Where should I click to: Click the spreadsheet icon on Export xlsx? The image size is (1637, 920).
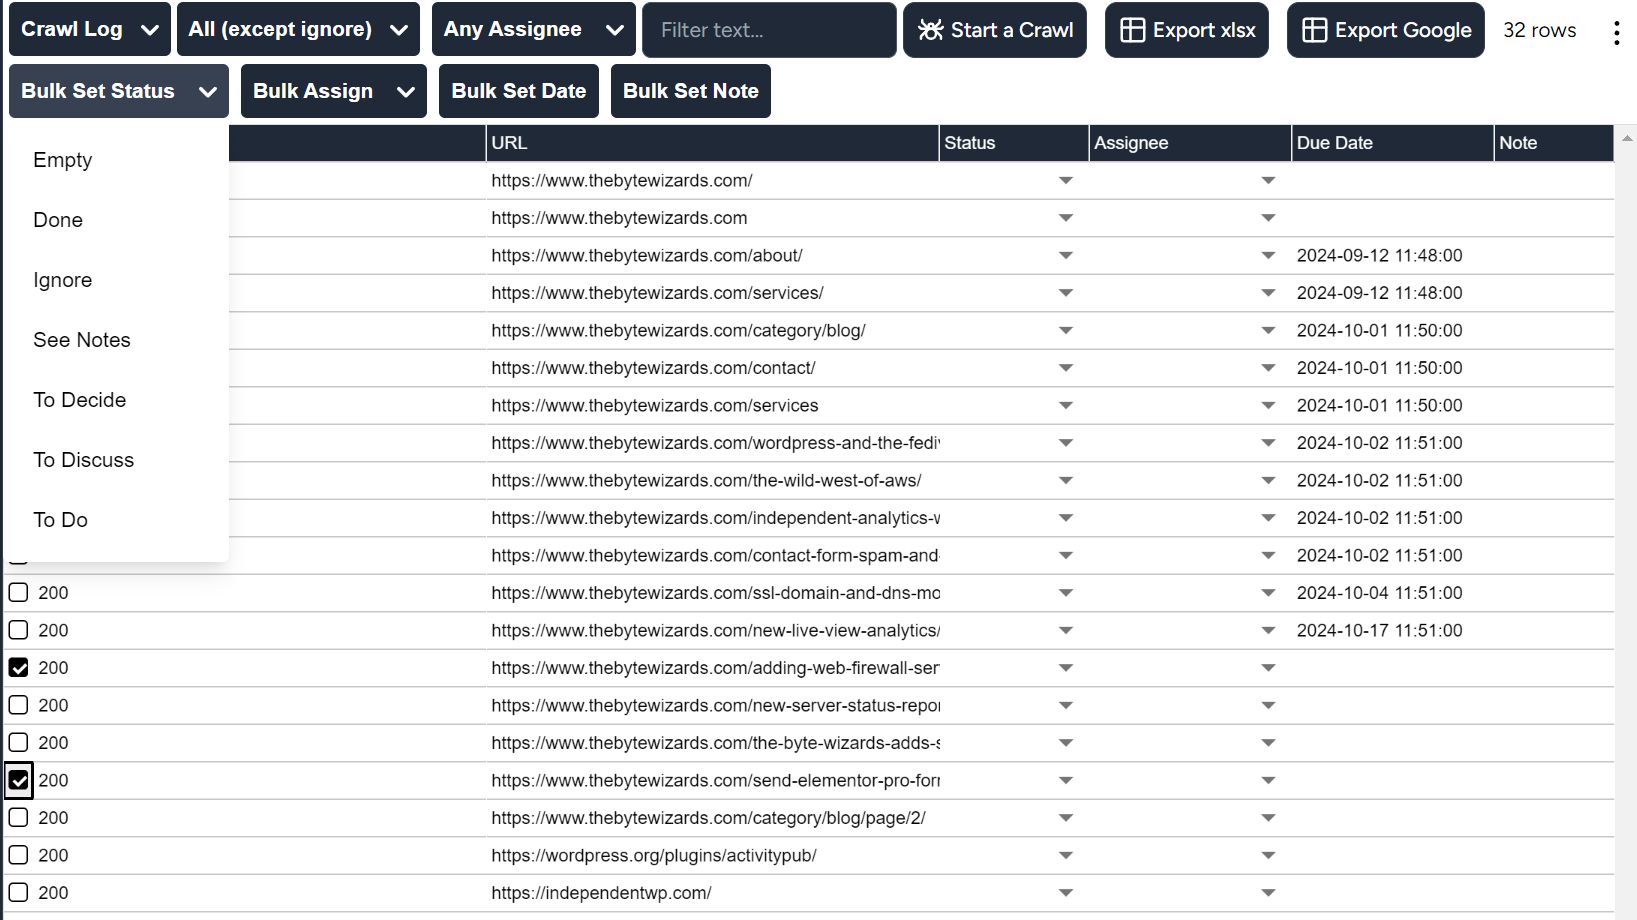click(x=1132, y=30)
